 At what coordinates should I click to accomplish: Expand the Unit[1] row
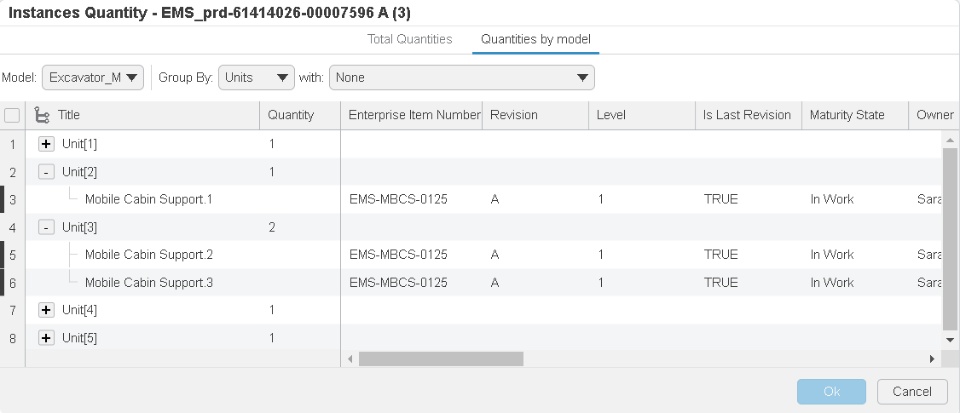tap(46, 144)
